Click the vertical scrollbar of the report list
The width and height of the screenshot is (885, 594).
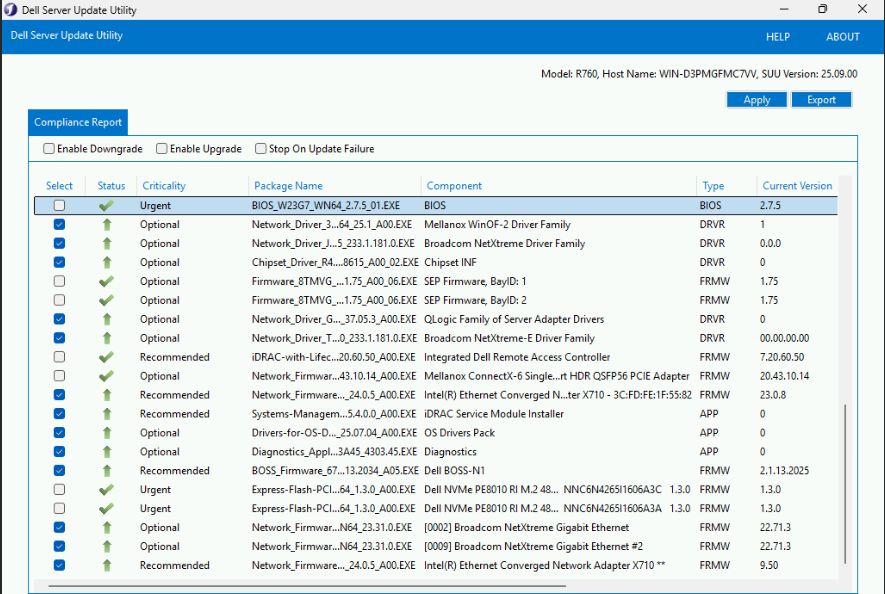[x=845, y=483]
